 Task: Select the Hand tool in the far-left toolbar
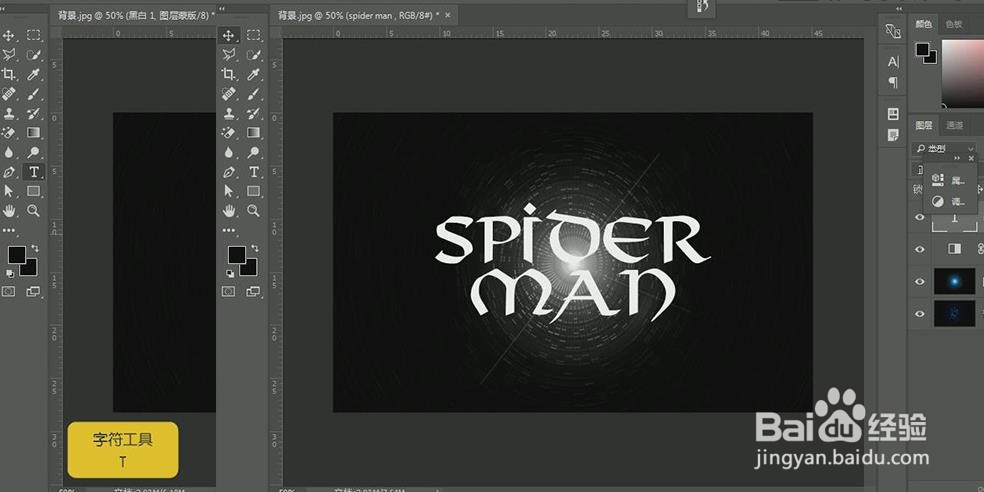[9, 210]
